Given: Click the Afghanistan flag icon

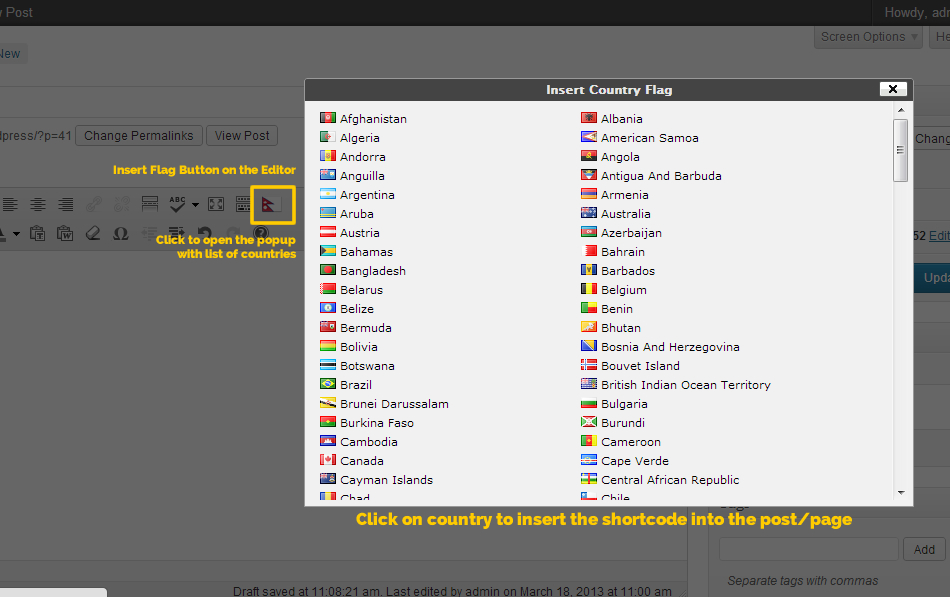Looking at the screenshot, I should point(328,118).
